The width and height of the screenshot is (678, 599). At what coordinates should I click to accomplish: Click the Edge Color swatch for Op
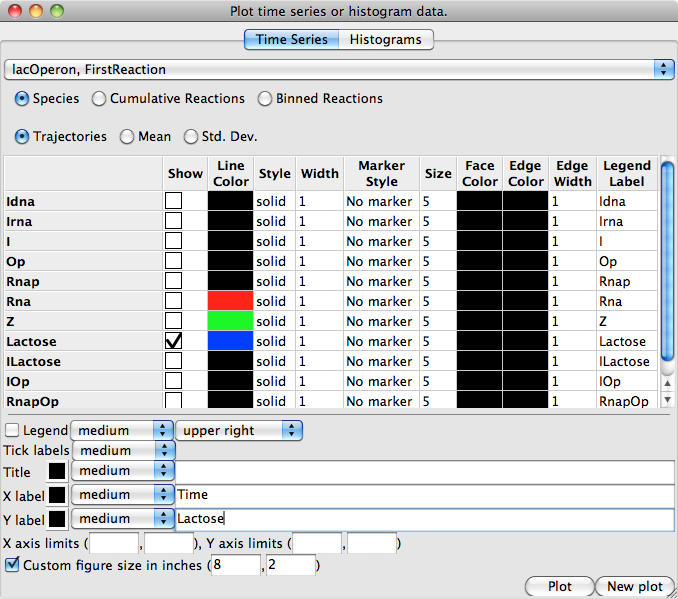tap(525, 261)
